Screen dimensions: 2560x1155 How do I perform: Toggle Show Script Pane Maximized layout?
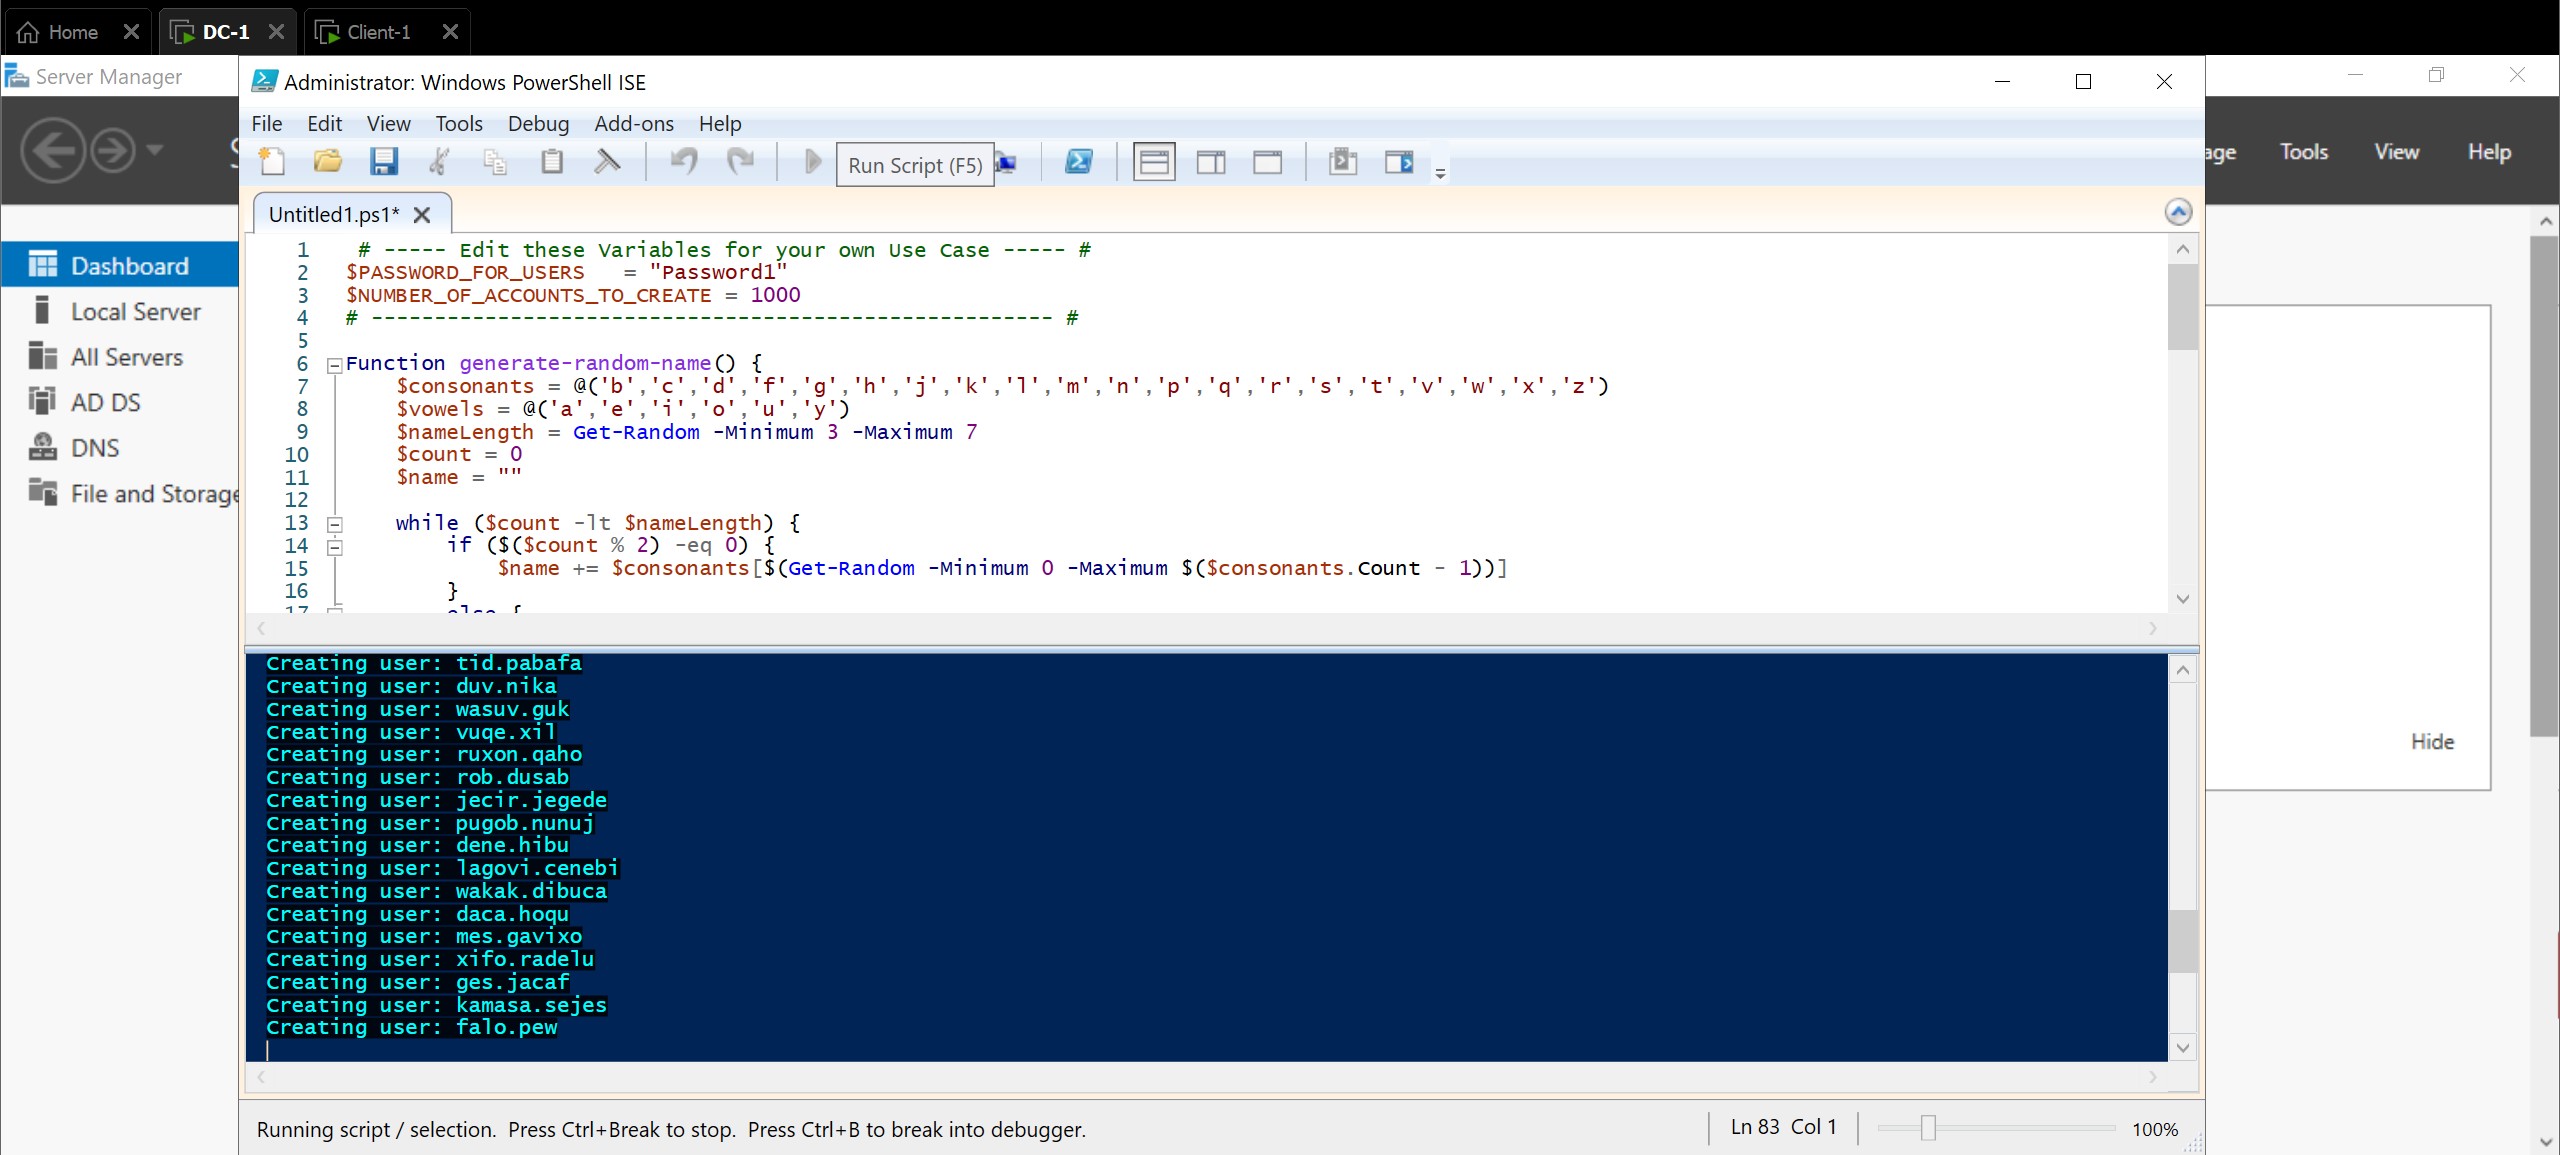1267,162
